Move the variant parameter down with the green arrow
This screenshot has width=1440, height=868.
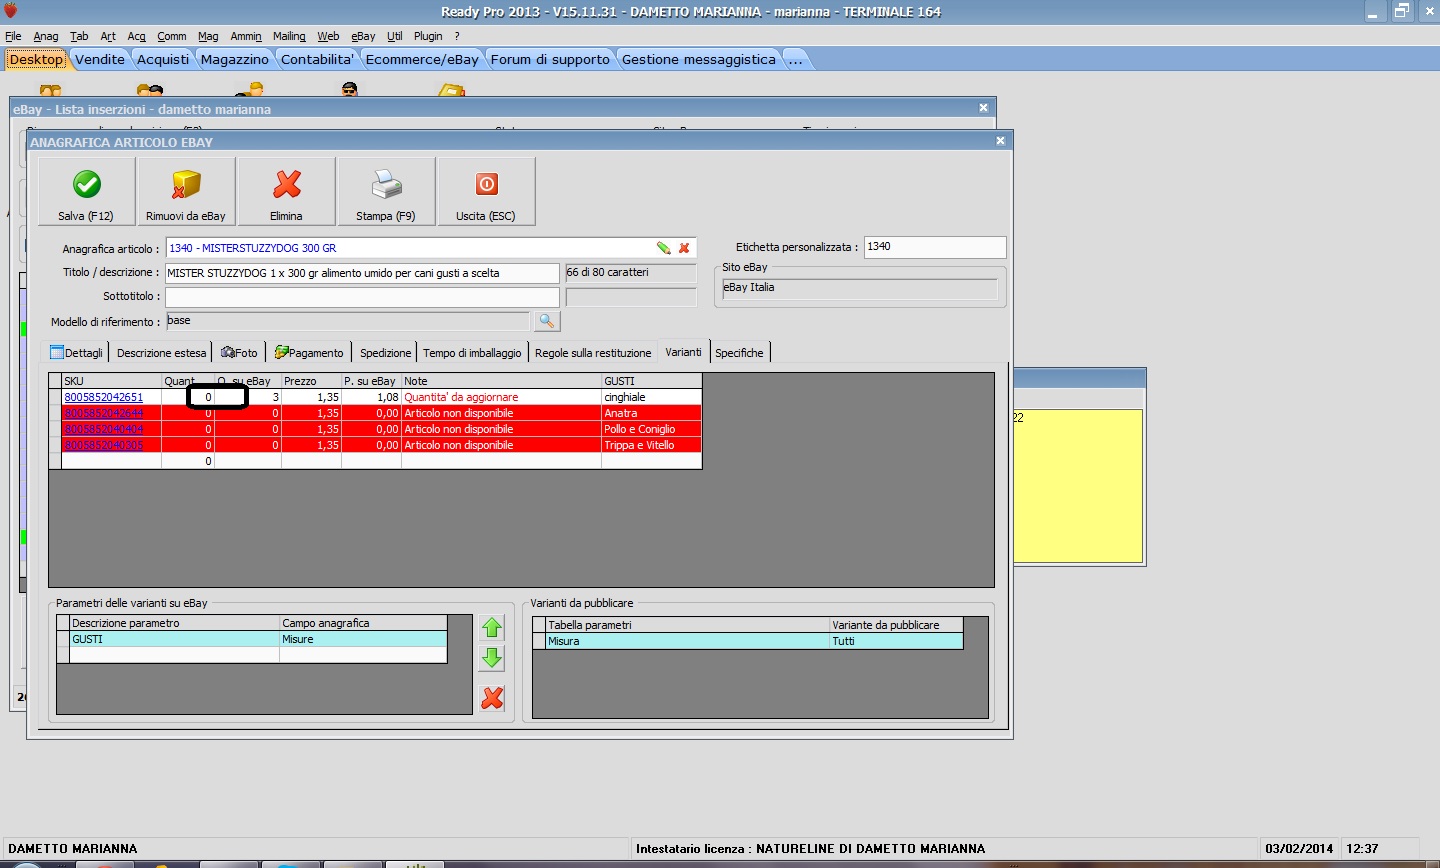492,658
